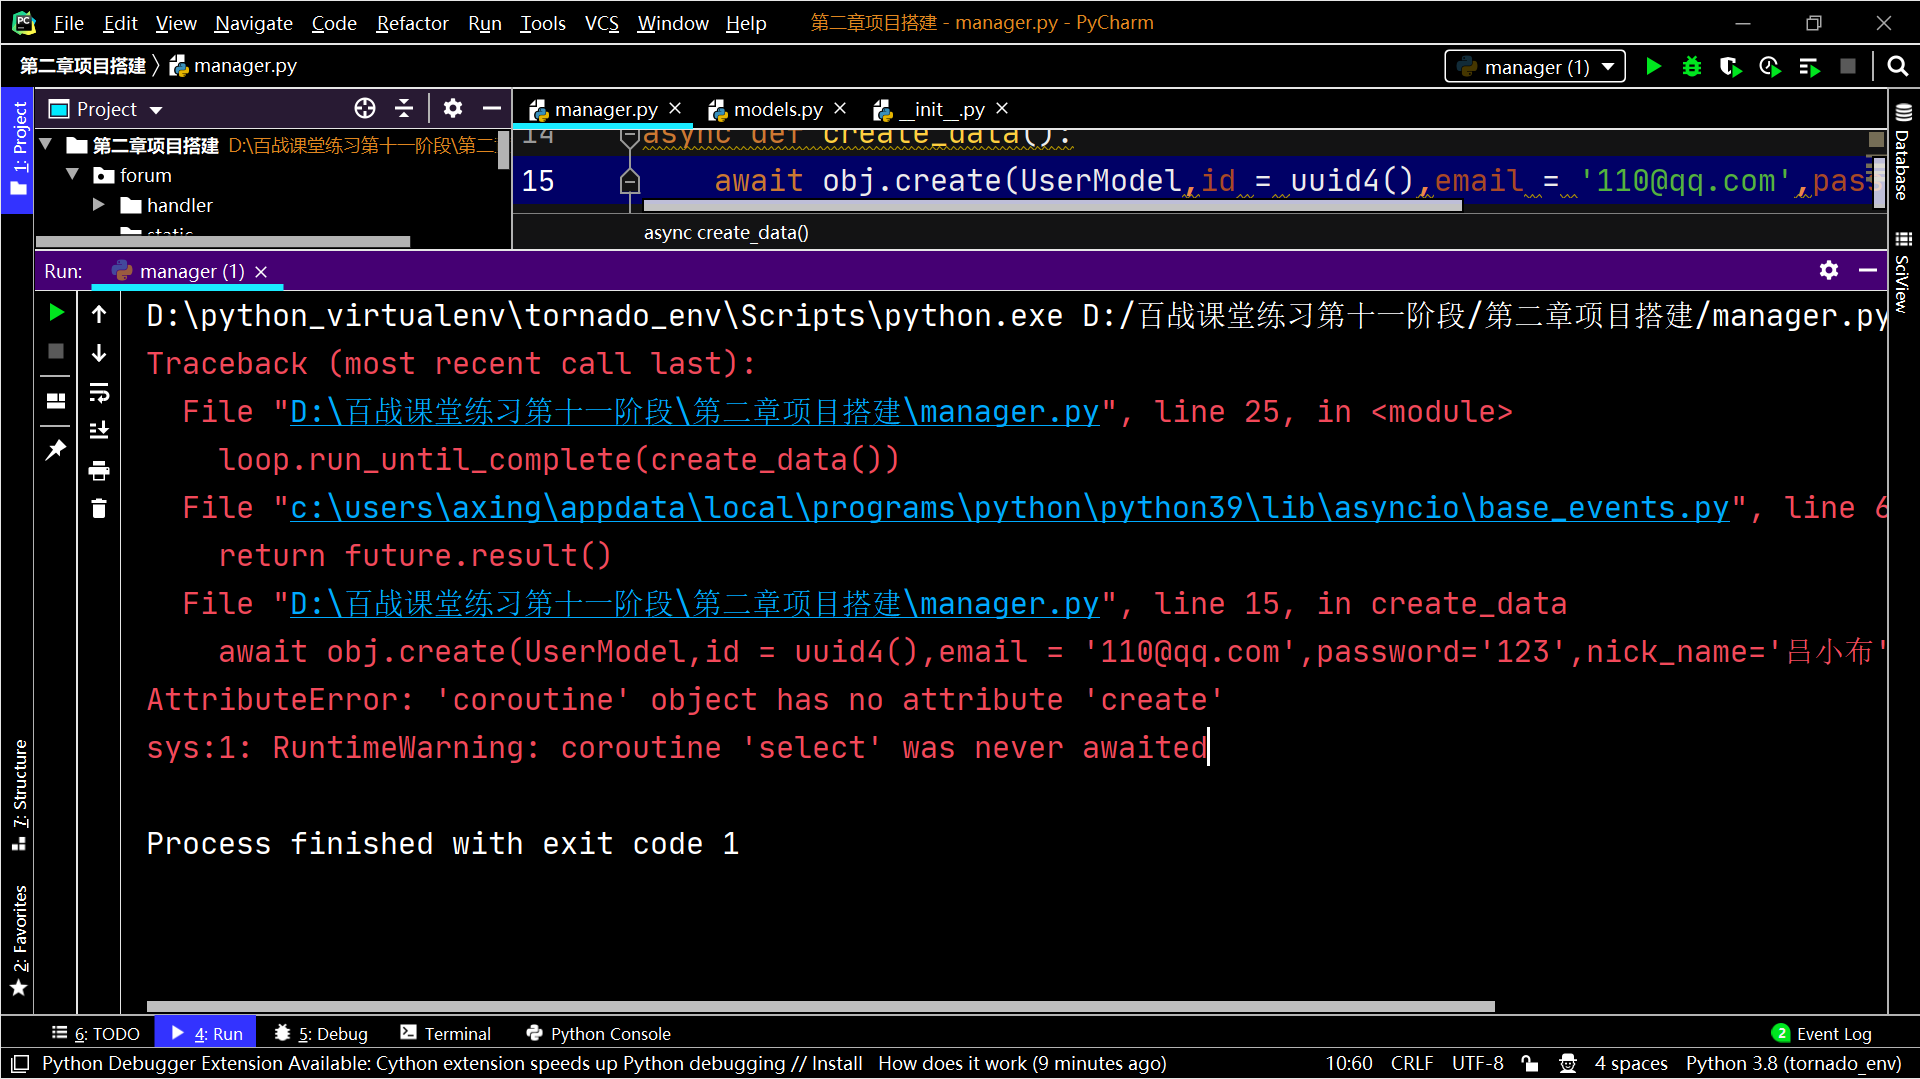Toggle the Structure tool window
The width and height of the screenshot is (1920, 1079).
pyautogui.click(x=19, y=795)
